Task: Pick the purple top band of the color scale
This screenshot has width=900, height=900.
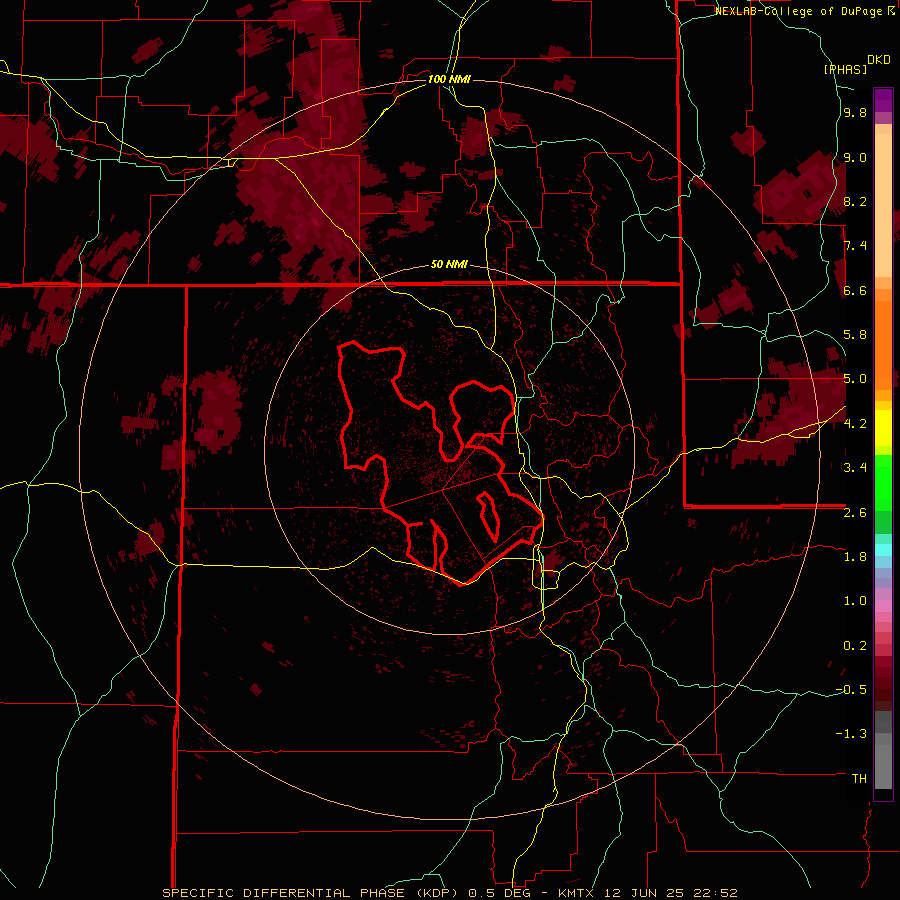Action: 883,100
